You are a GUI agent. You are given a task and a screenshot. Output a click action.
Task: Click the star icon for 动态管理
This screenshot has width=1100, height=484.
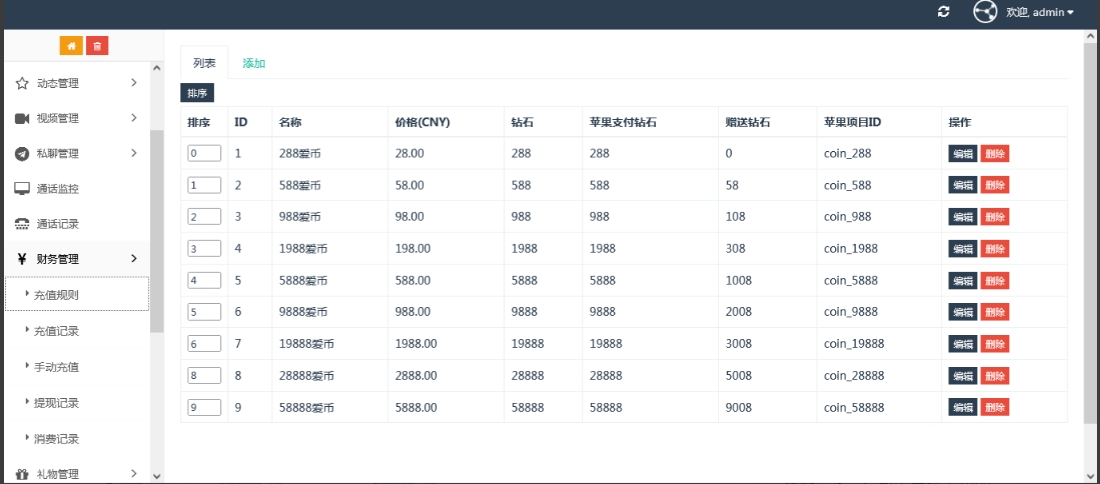coord(22,83)
